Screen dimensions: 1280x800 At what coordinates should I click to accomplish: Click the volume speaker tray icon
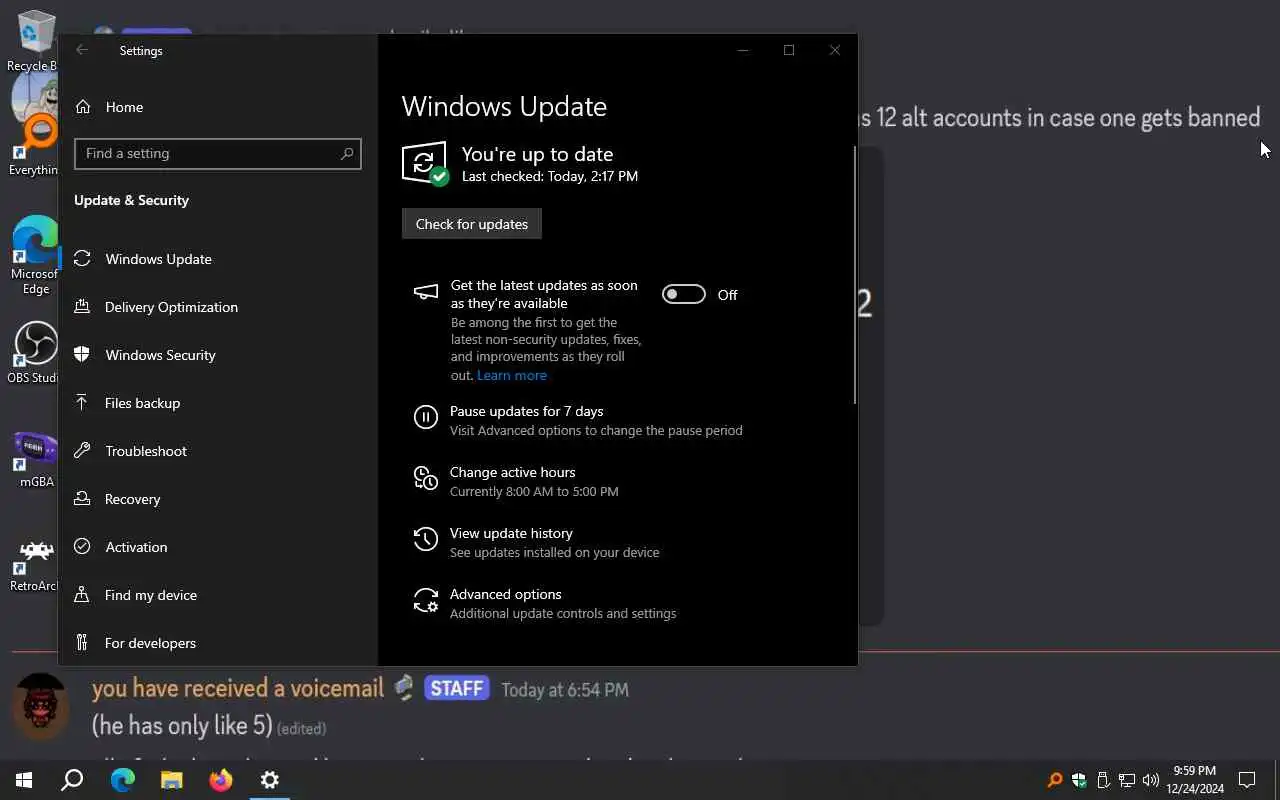click(x=1151, y=780)
